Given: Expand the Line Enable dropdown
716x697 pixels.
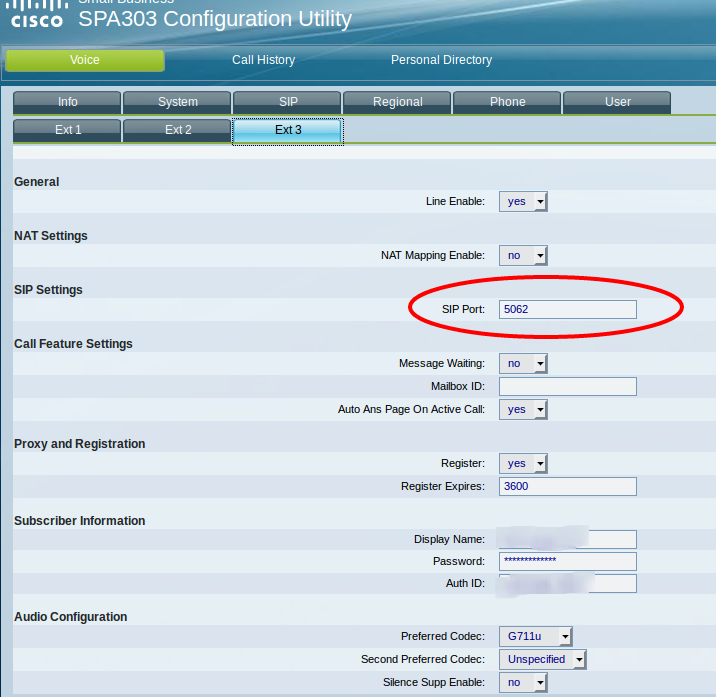Looking at the screenshot, I should (523, 201).
